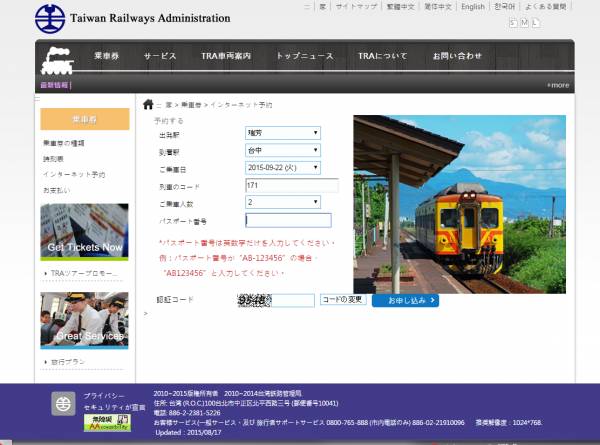The image size is (600, 445).
Task: Click the accessibility AA badge in footer
Action: (107, 423)
